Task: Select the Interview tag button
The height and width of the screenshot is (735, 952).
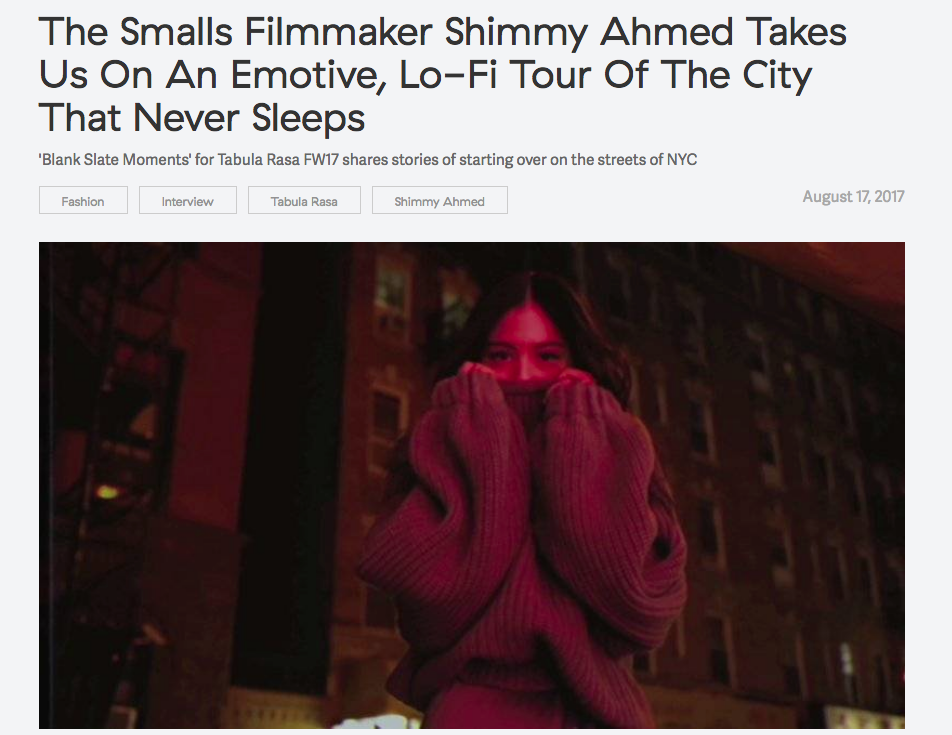Action: click(188, 200)
